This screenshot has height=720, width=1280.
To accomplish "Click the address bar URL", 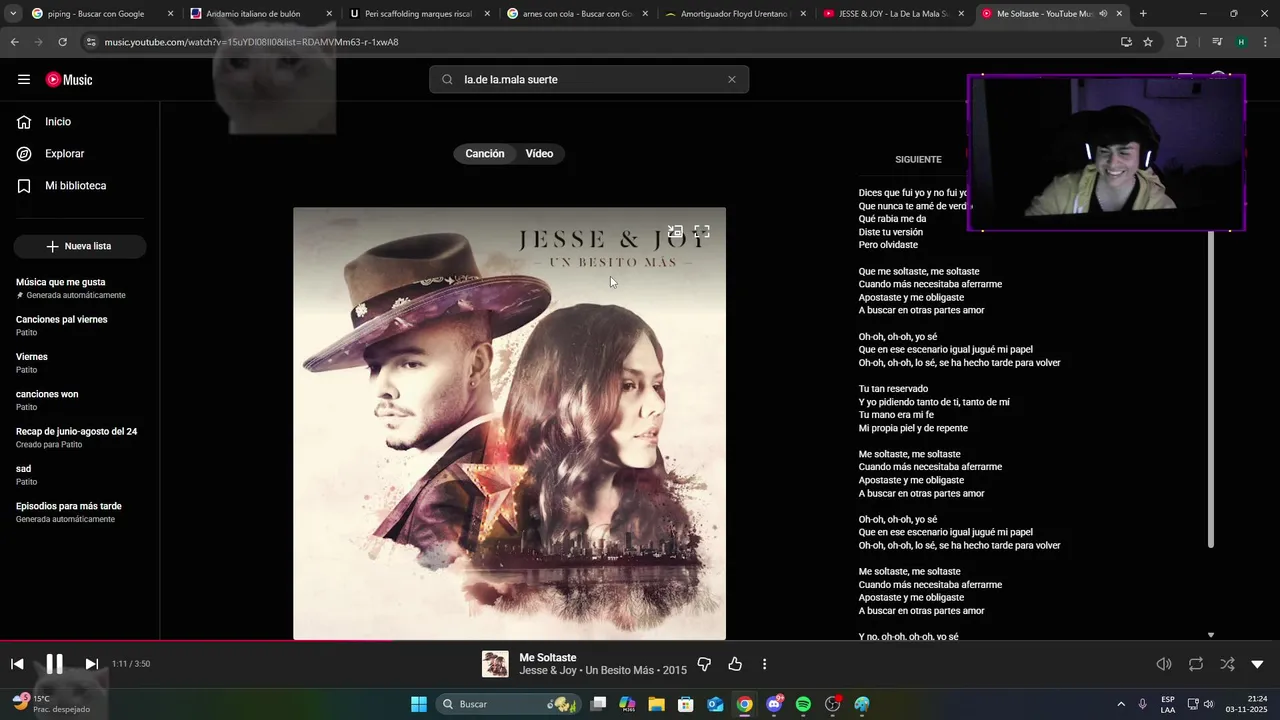I will click(x=251, y=42).
